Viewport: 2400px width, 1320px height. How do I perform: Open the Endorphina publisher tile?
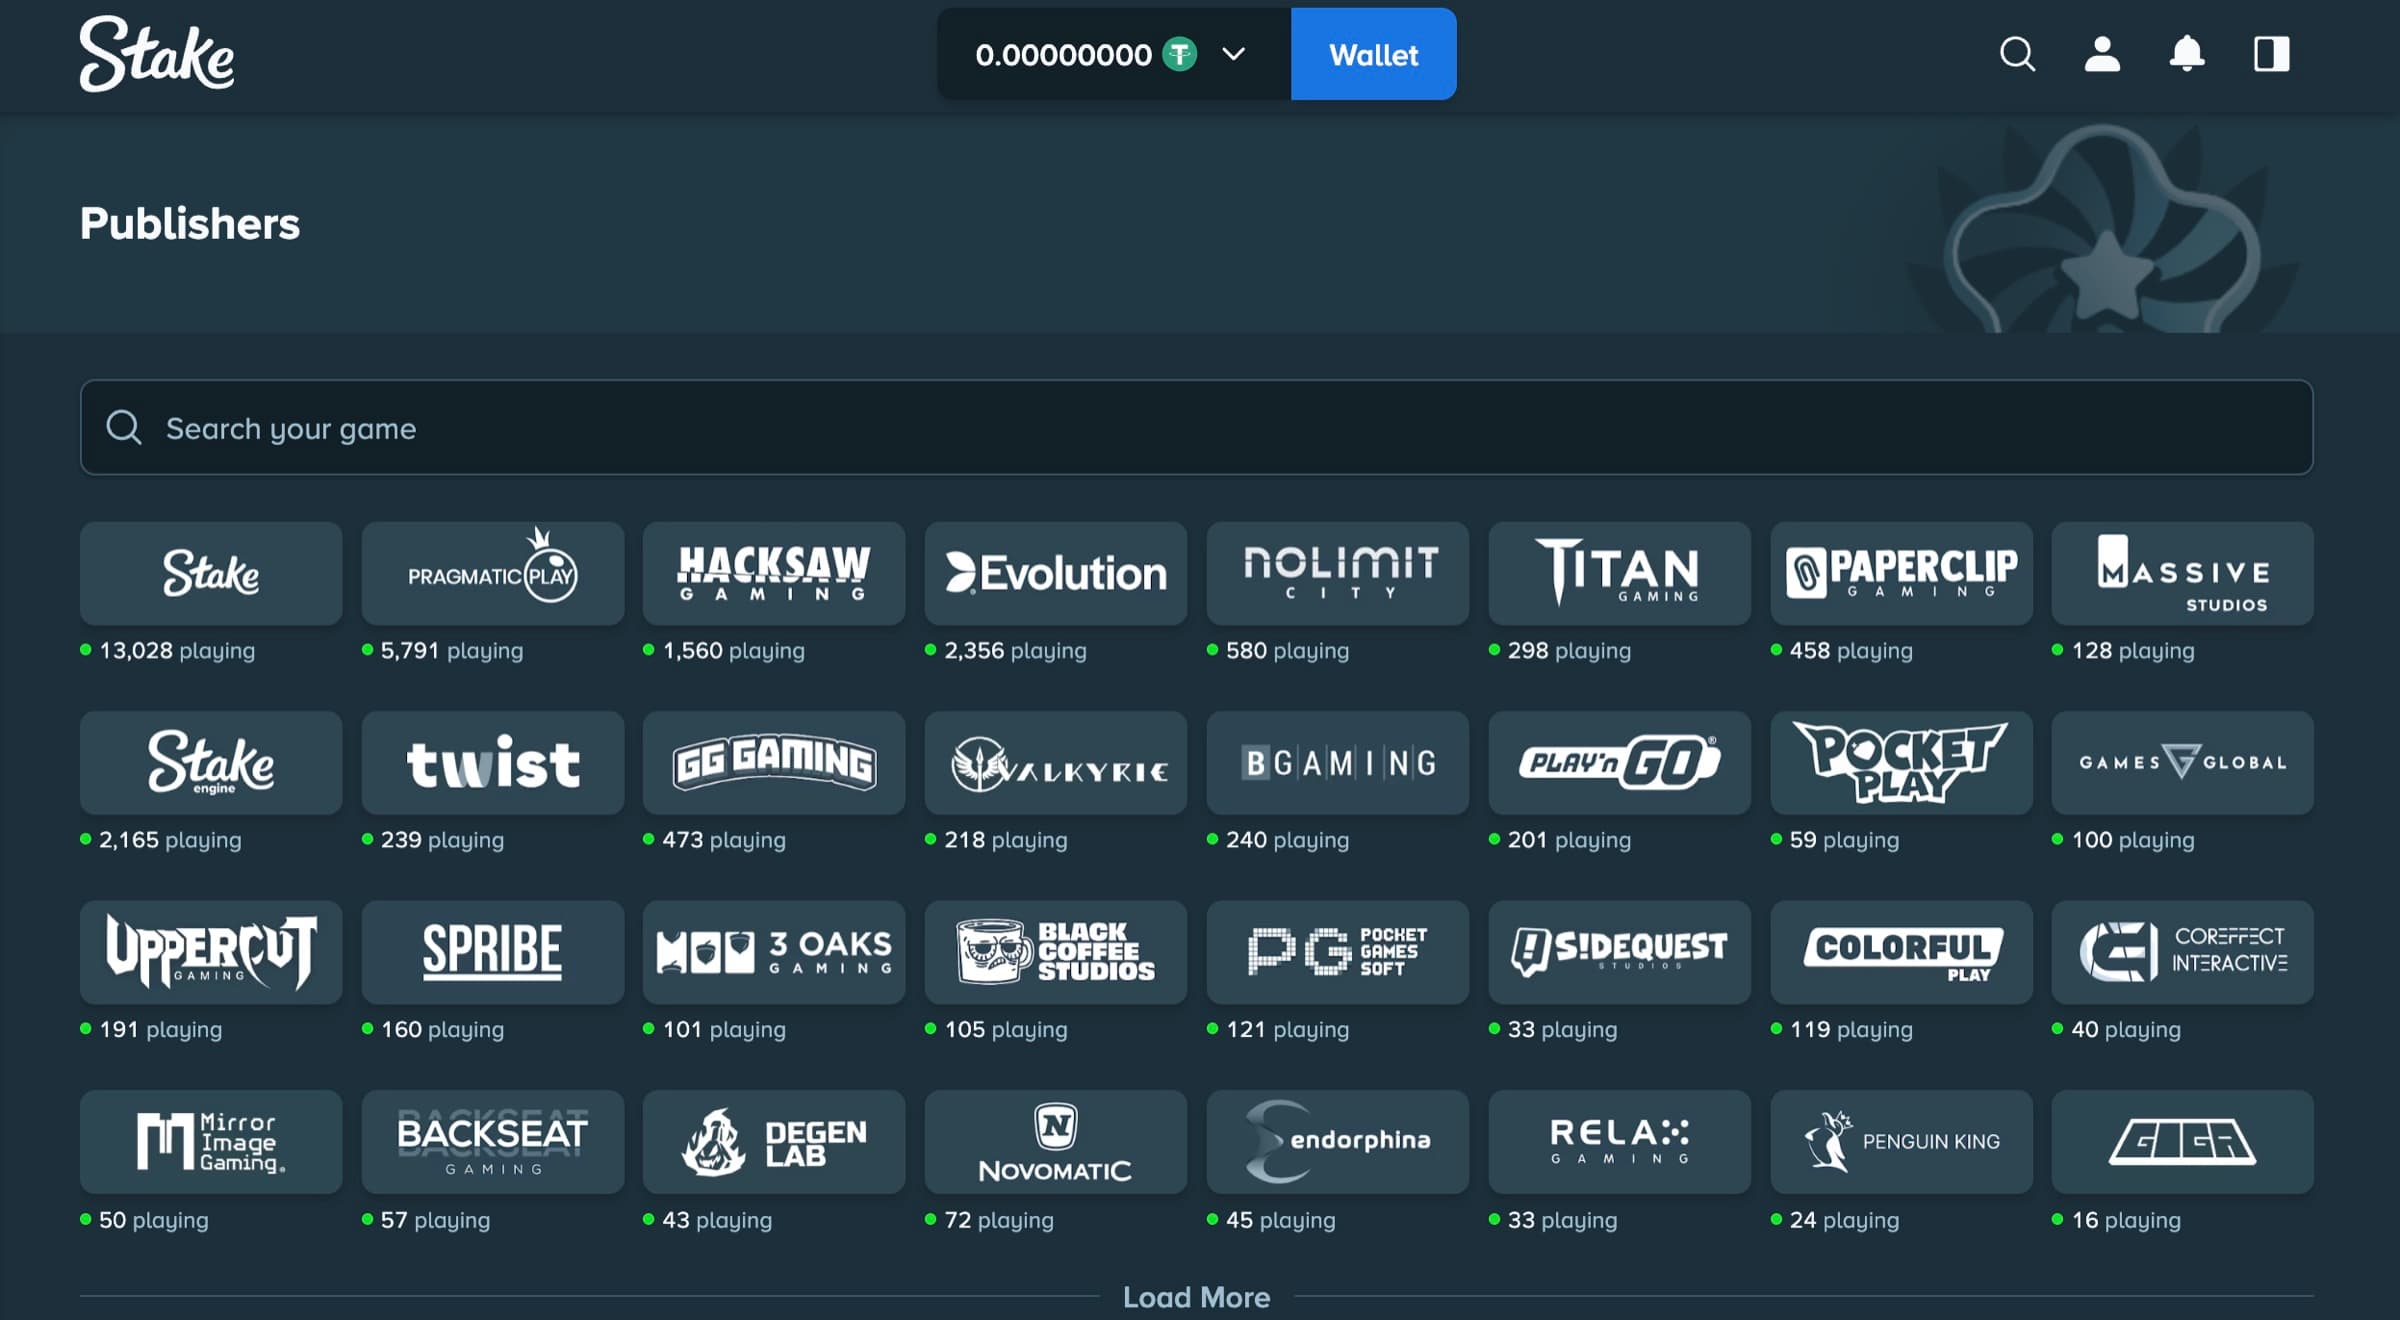pos(1338,1142)
